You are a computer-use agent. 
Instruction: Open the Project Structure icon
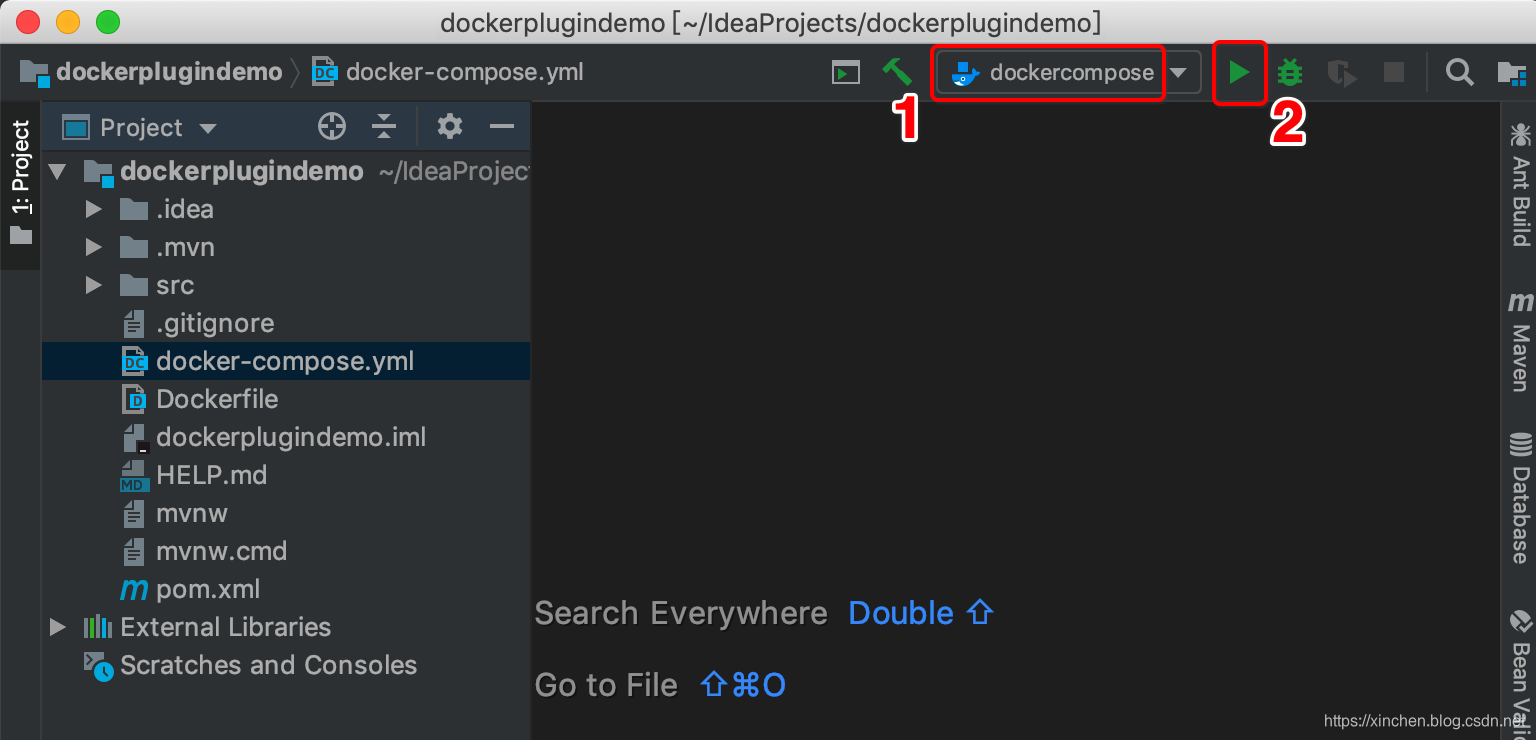point(1510,72)
